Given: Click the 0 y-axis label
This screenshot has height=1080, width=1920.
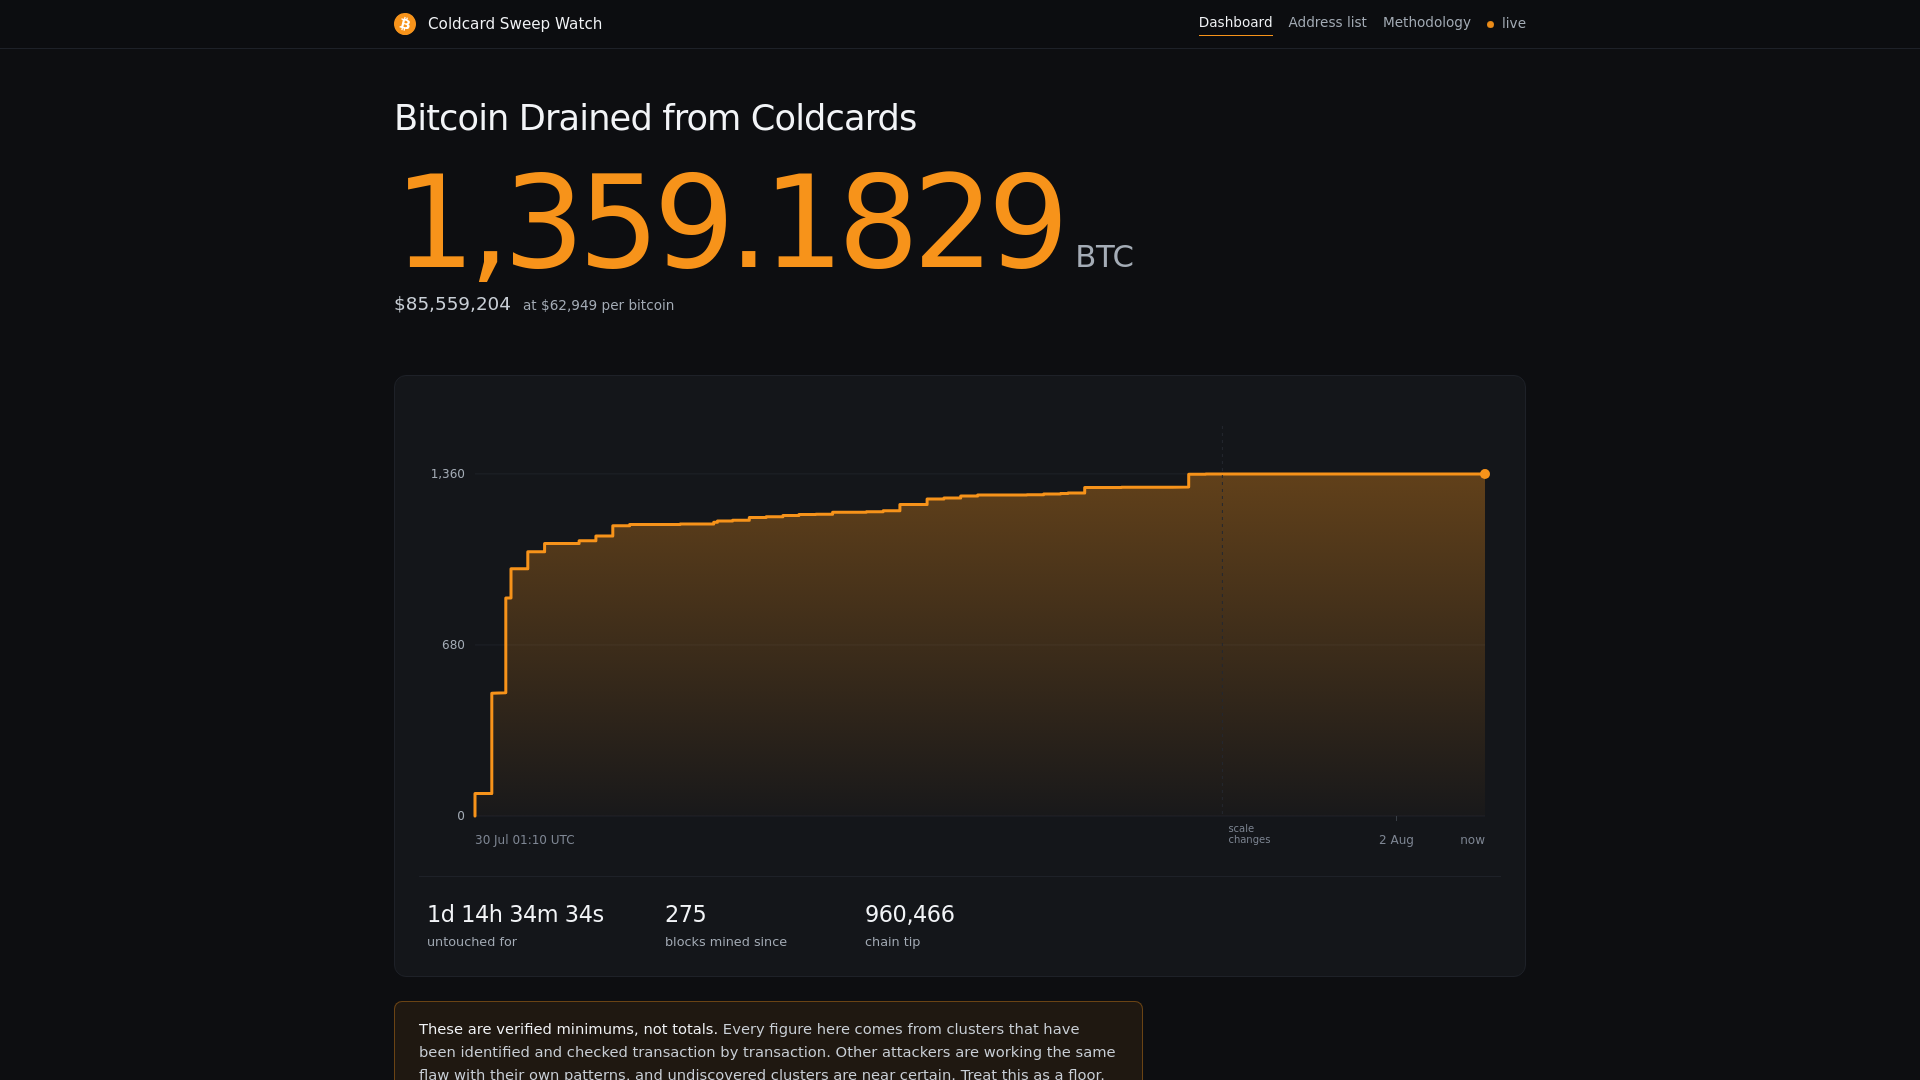Looking at the screenshot, I should click(461, 816).
